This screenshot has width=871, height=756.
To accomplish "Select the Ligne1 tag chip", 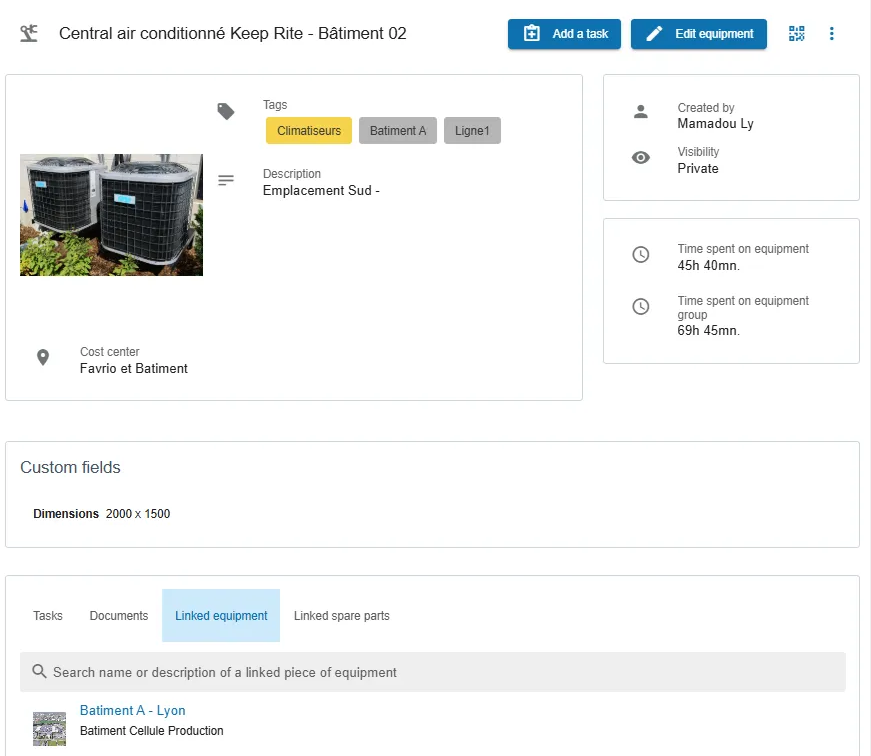I will pyautogui.click(x=472, y=131).
